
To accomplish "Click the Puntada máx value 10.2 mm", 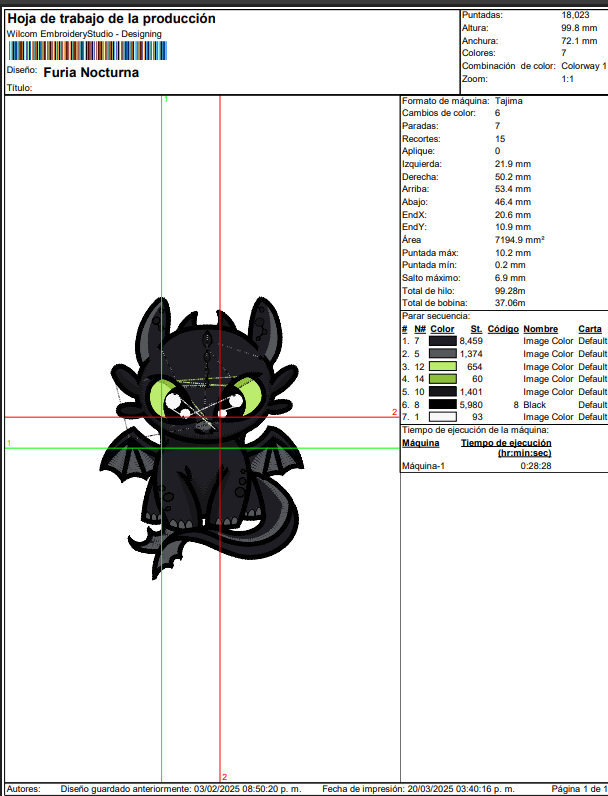I will (513, 253).
